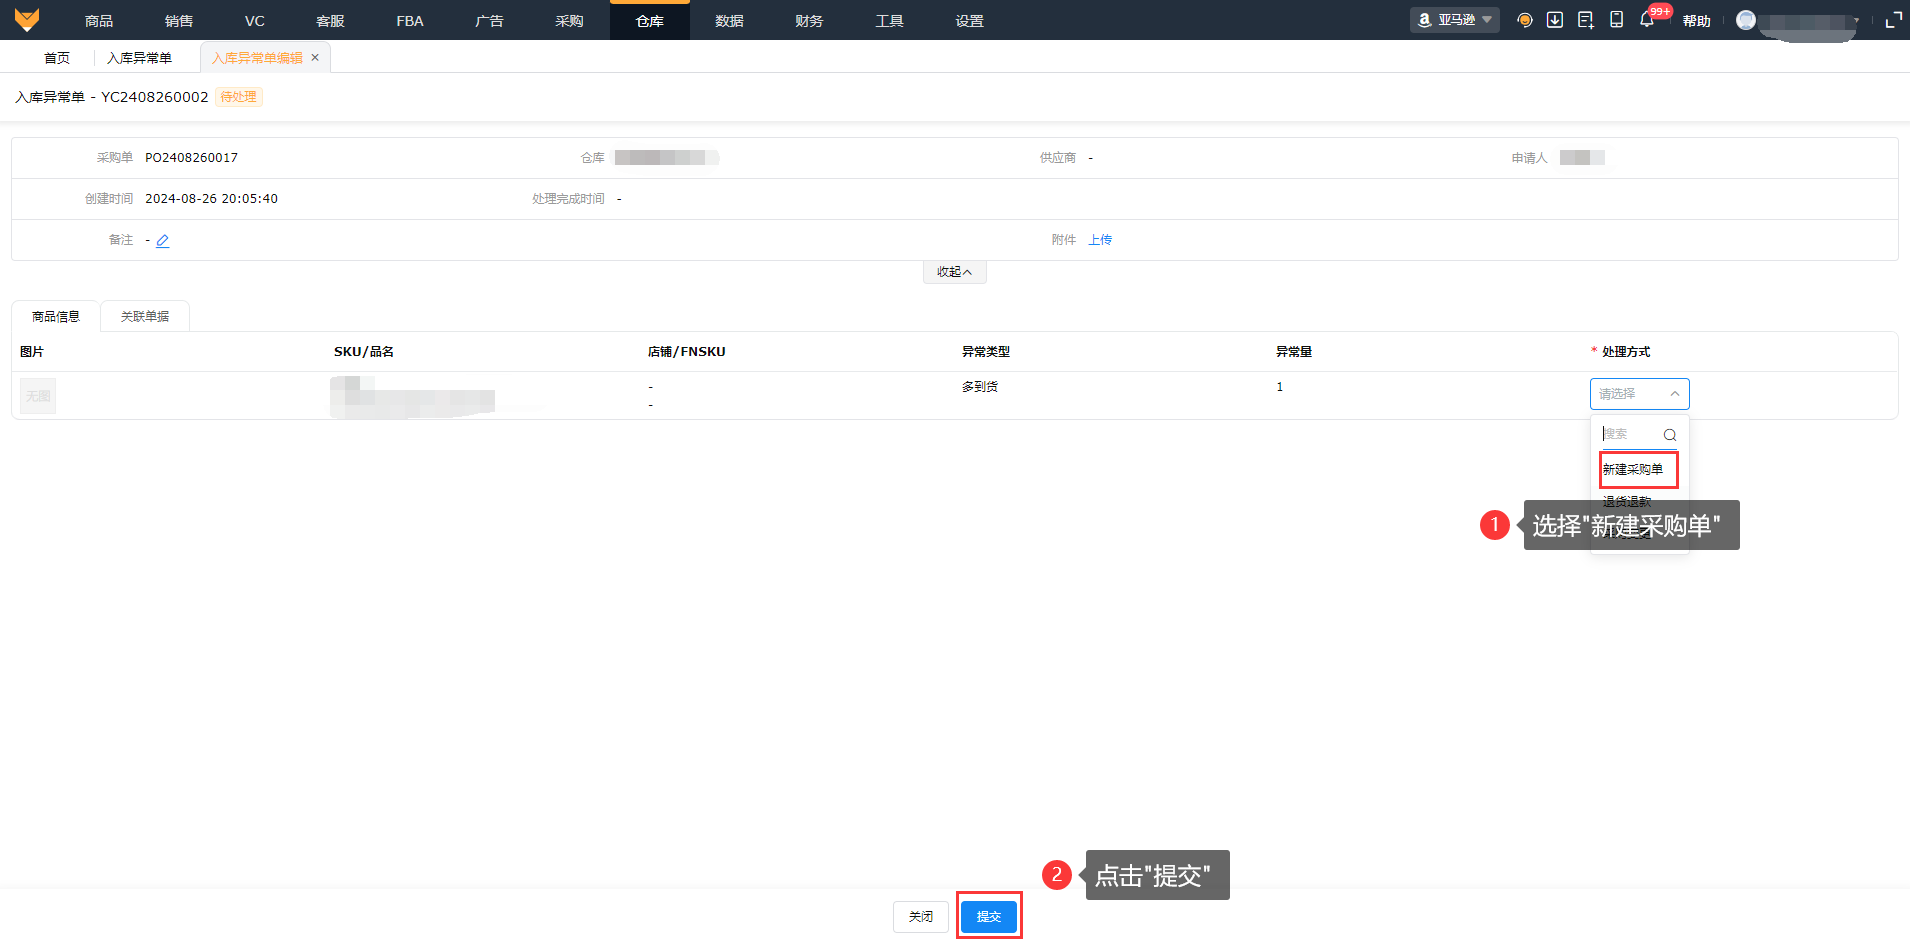Collapse the details with 收起 button
The height and width of the screenshot is (941, 1910).
(954, 272)
